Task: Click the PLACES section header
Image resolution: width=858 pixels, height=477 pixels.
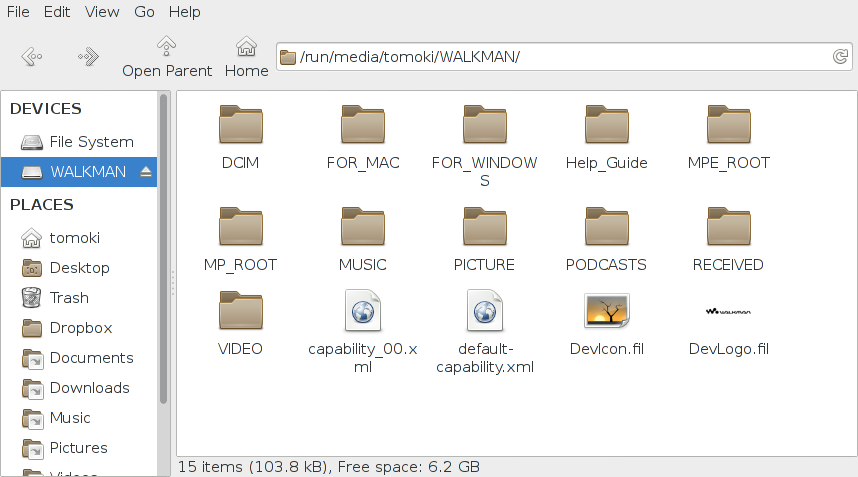Action: point(42,205)
